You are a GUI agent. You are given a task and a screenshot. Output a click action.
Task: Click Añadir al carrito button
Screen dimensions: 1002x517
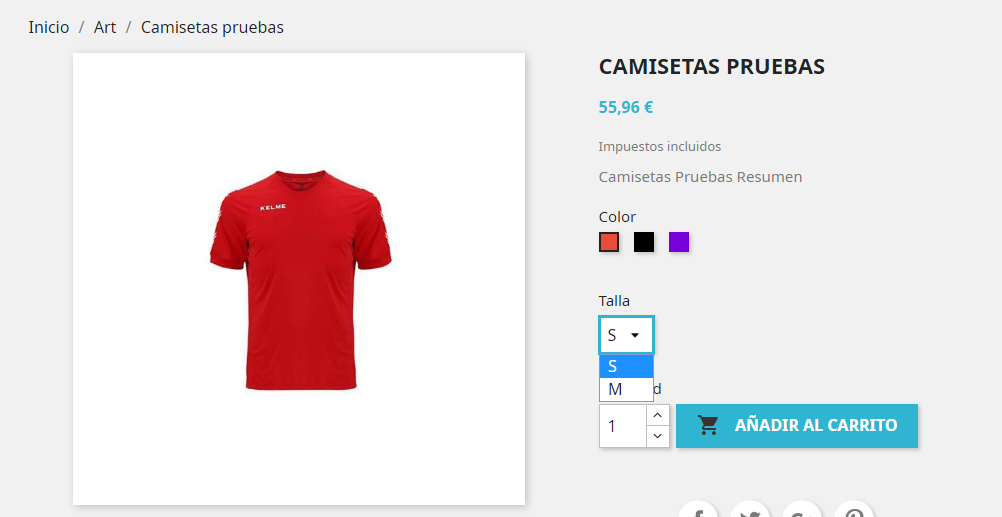tap(797, 426)
